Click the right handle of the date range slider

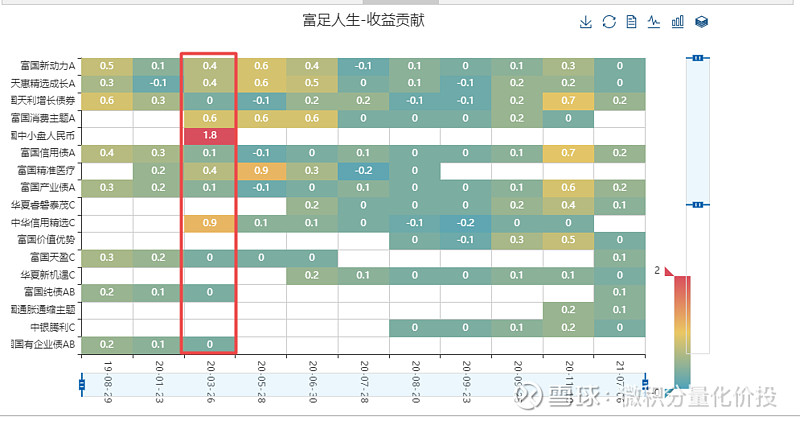[x=645, y=385]
